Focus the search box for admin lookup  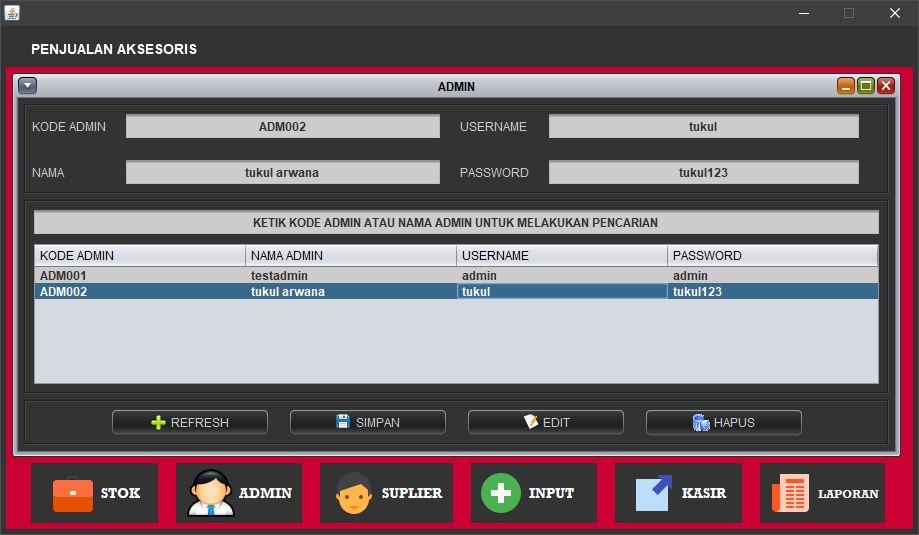point(456,222)
